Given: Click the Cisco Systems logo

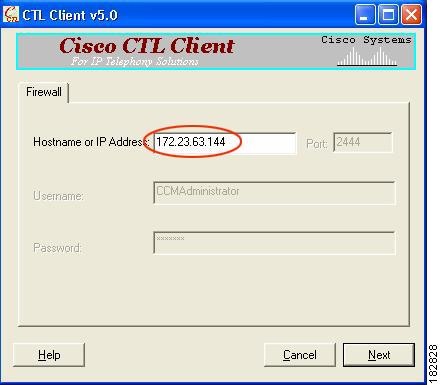Looking at the screenshot, I should 367,51.
